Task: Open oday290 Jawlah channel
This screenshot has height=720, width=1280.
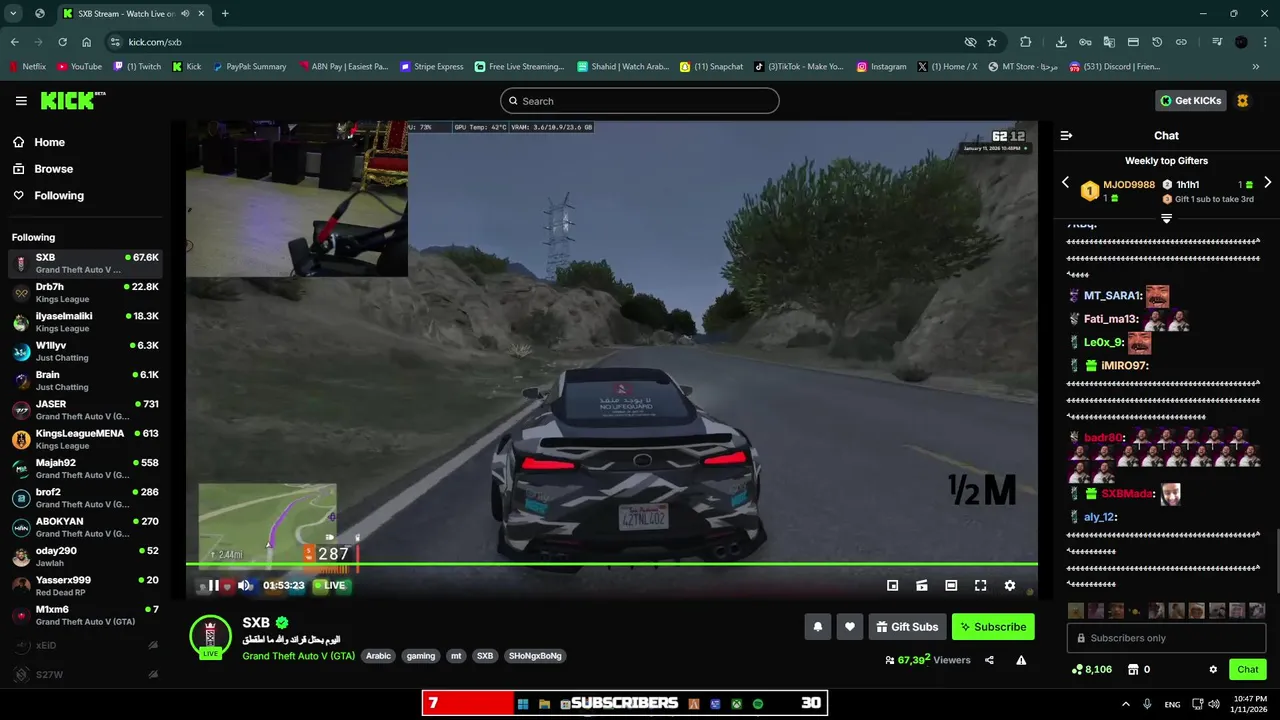Action: [85, 557]
